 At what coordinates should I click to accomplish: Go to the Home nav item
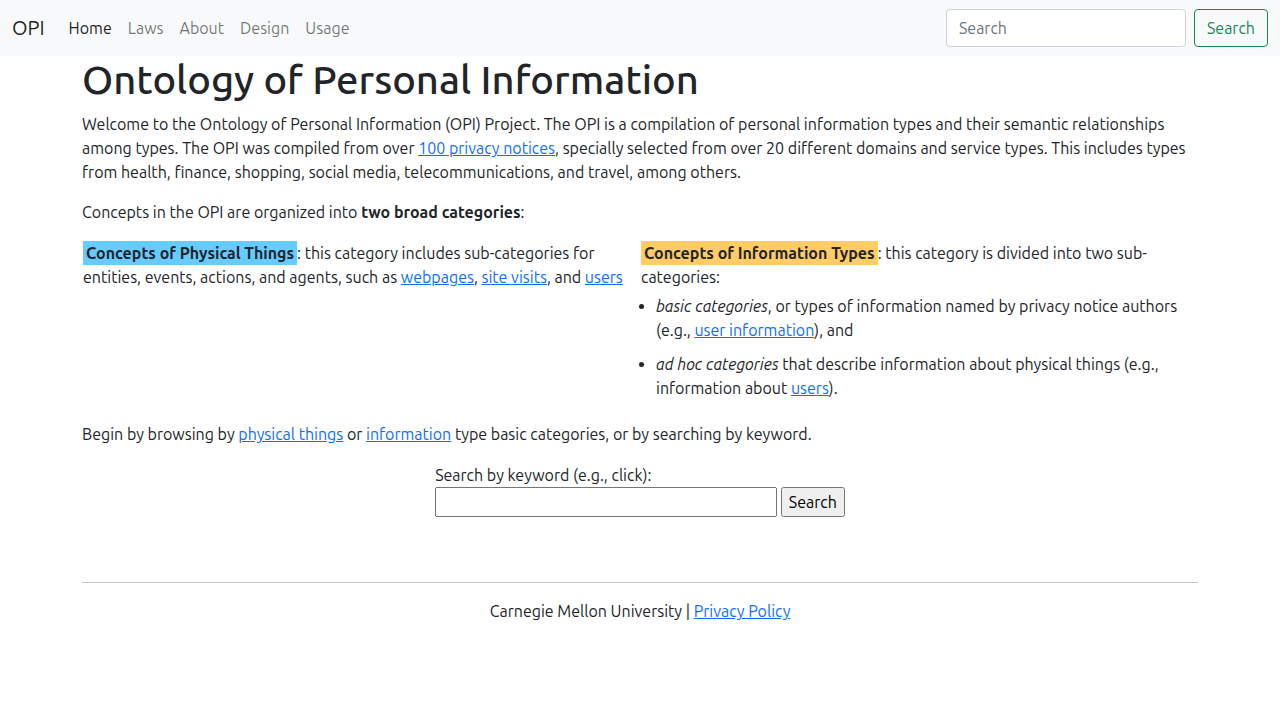point(90,28)
